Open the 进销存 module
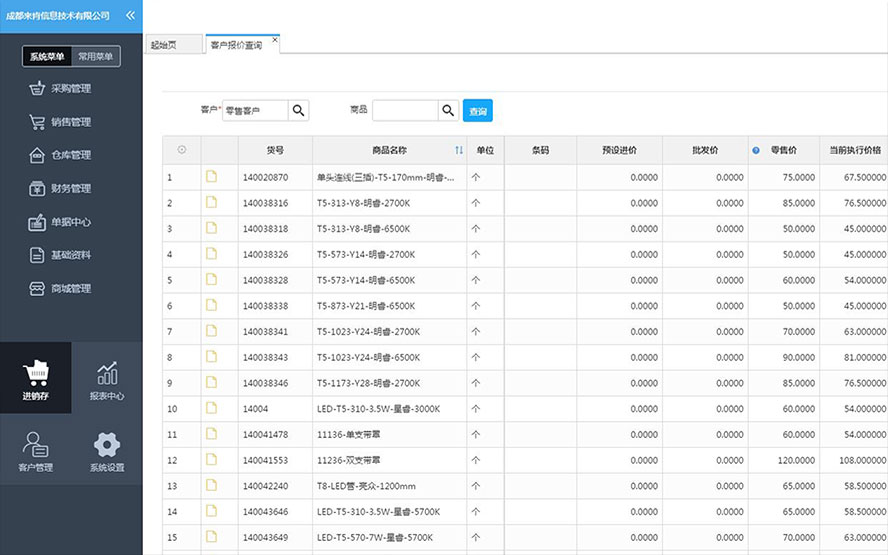The width and height of the screenshot is (888, 555). [x=36, y=379]
